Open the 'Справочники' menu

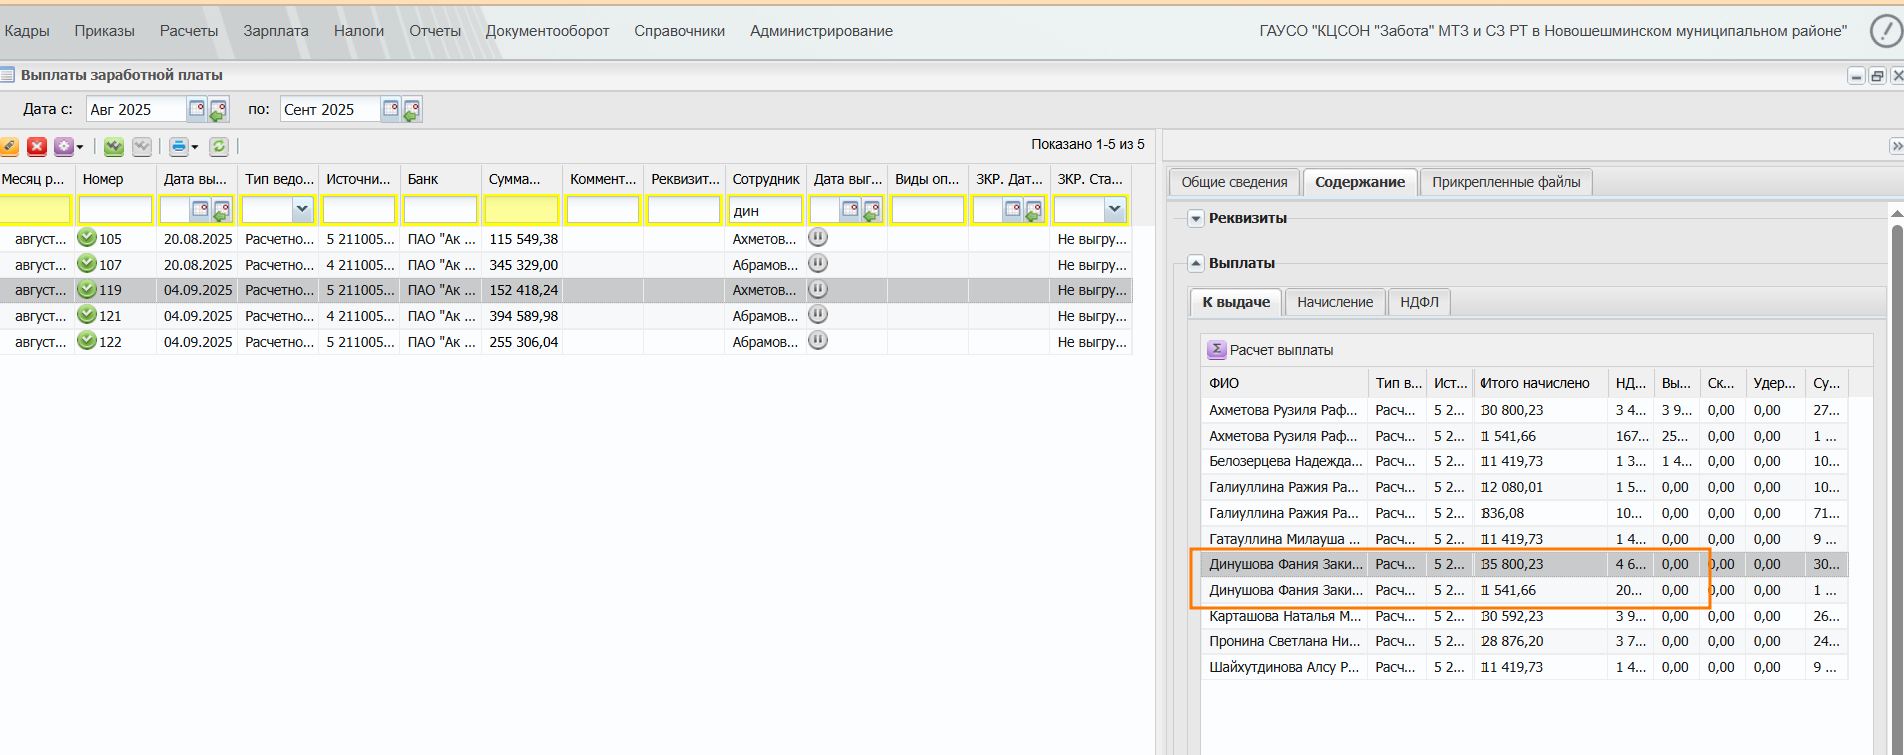(x=680, y=31)
